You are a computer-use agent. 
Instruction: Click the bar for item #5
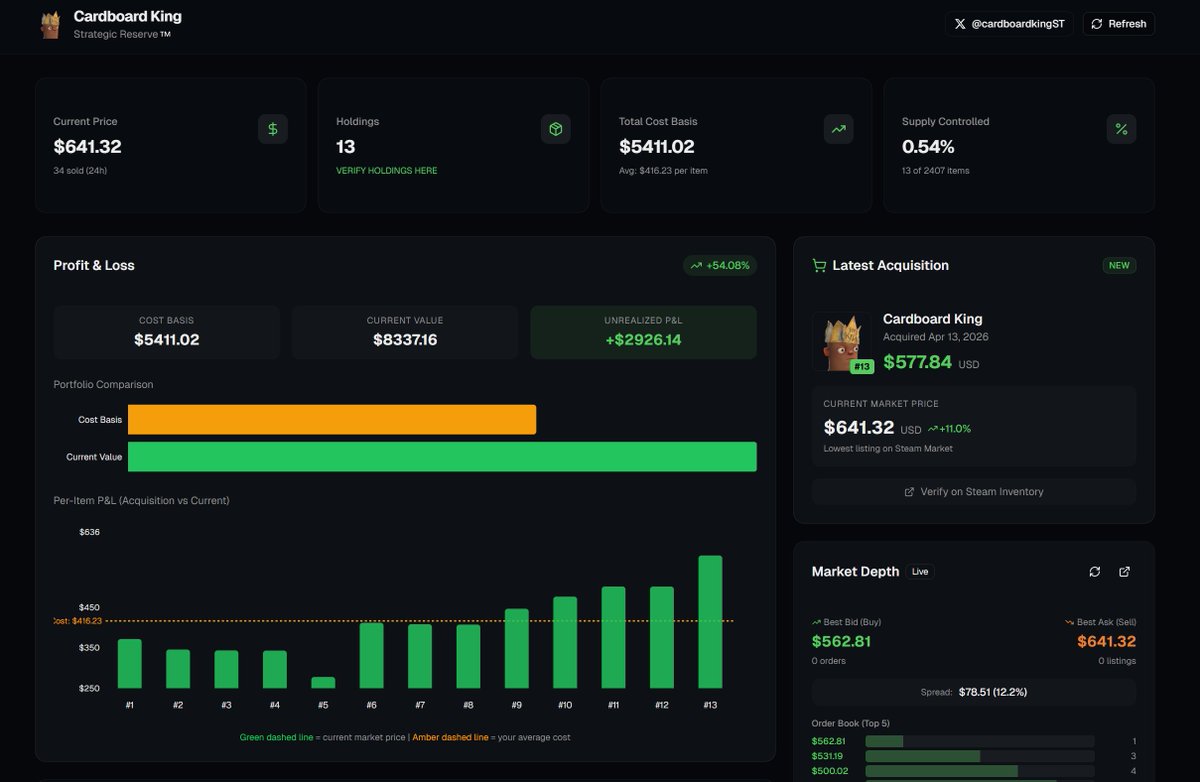323,683
